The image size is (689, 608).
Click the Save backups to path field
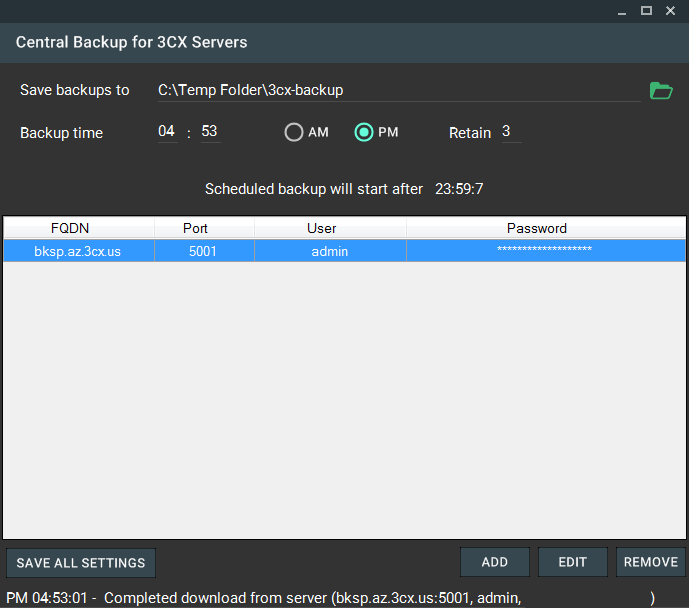[x=399, y=90]
